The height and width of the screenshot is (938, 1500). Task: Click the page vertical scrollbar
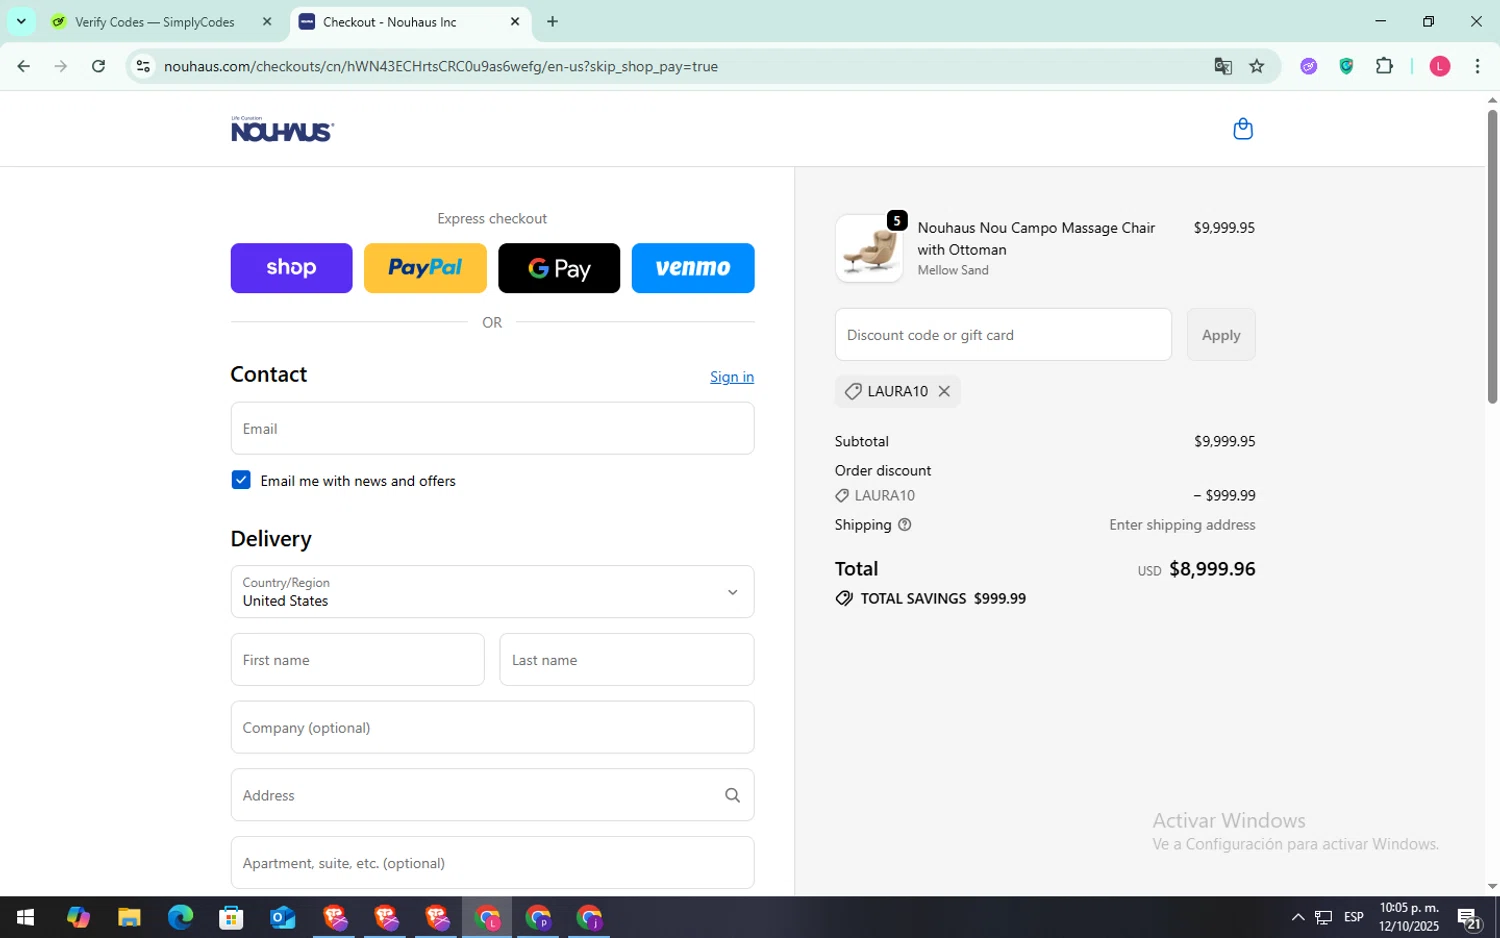(x=1492, y=255)
